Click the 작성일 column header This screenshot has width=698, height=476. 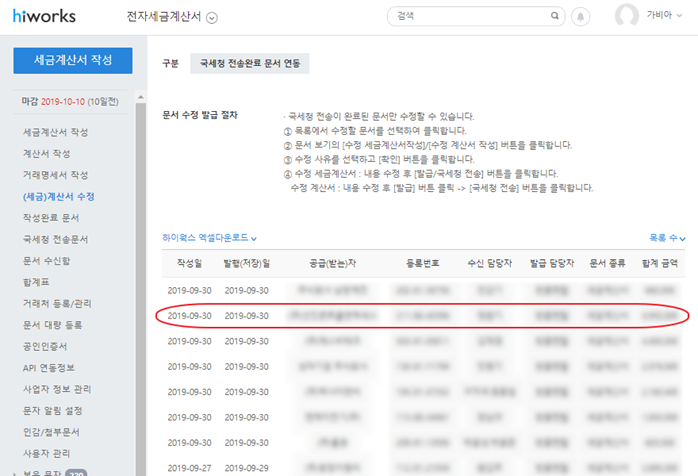[189, 263]
